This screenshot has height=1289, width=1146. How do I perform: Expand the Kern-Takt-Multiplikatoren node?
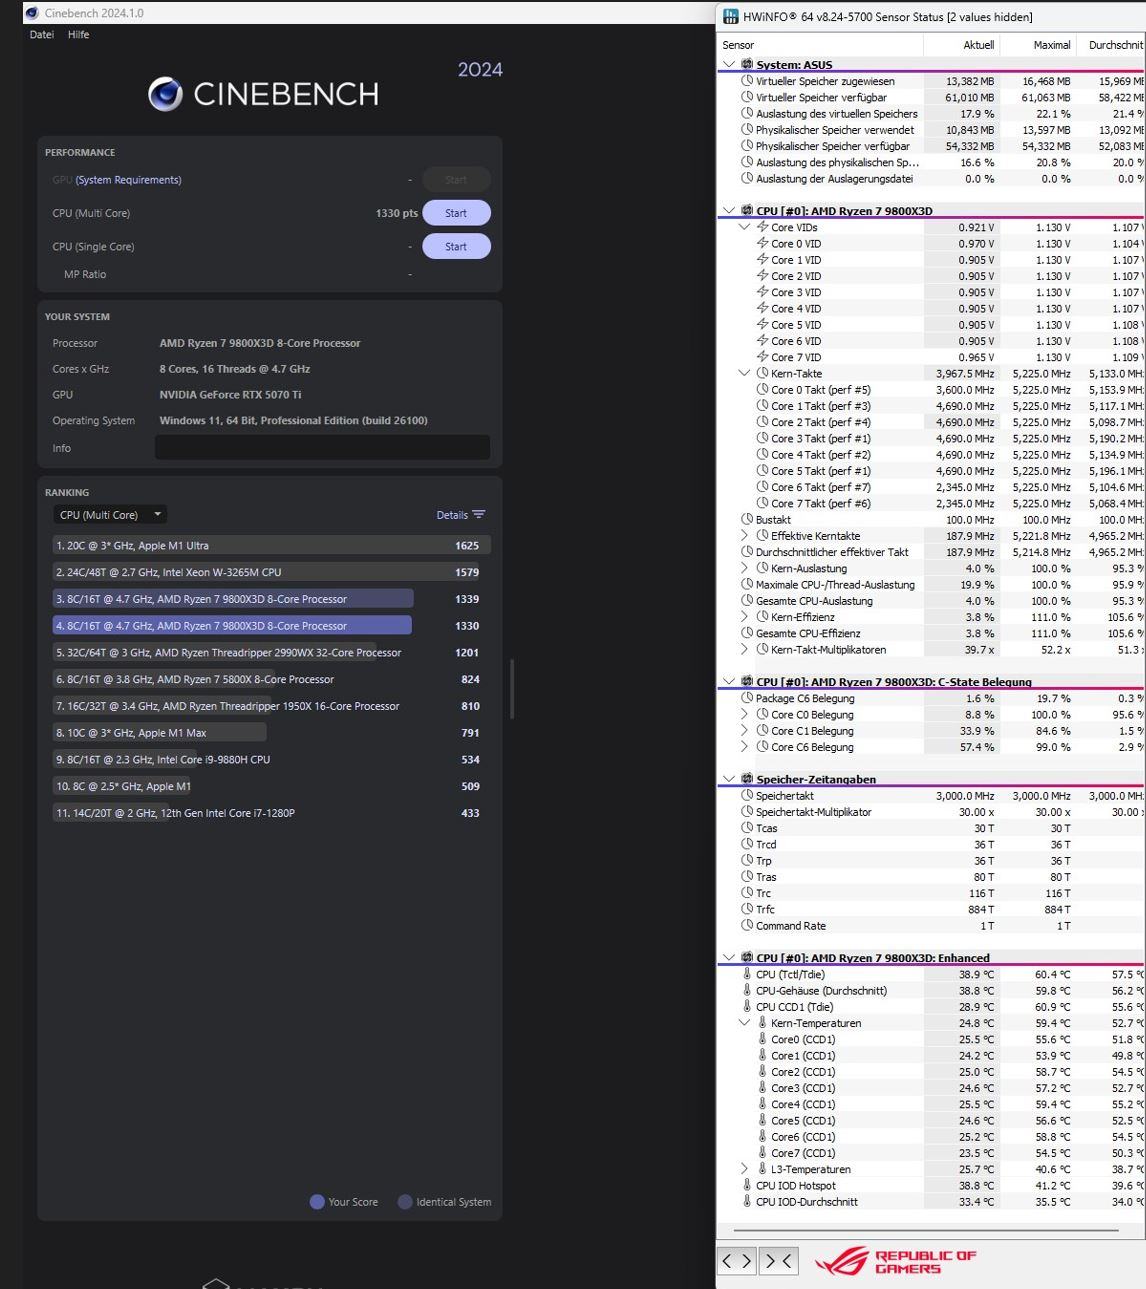744,649
